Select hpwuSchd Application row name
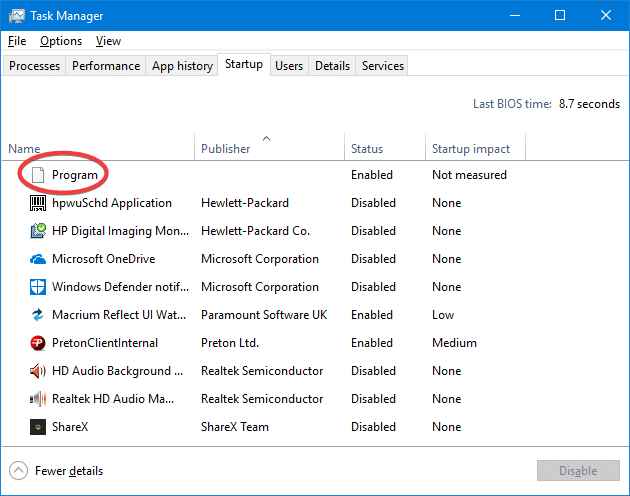 [x=112, y=203]
